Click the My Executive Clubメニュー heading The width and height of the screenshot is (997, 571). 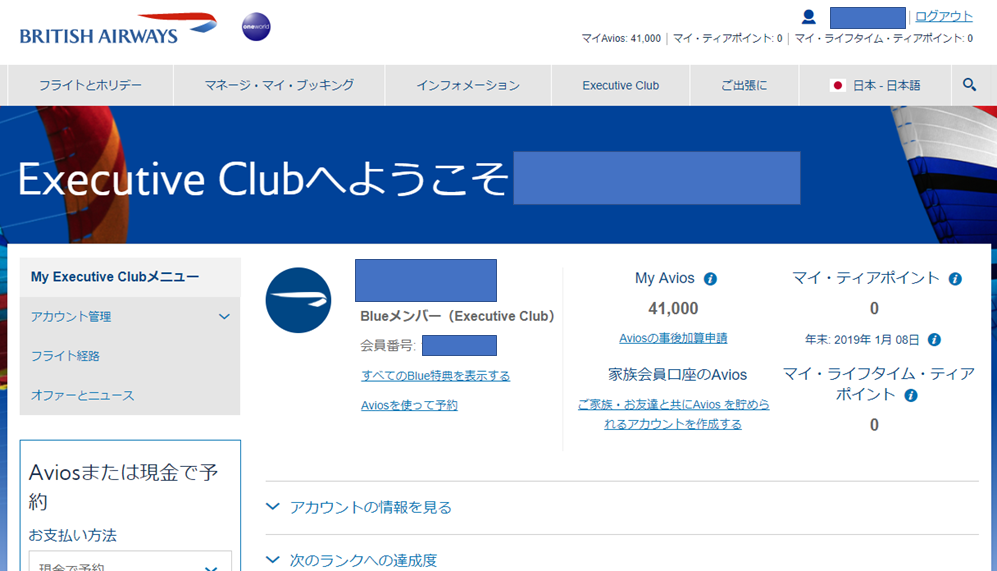(115, 277)
